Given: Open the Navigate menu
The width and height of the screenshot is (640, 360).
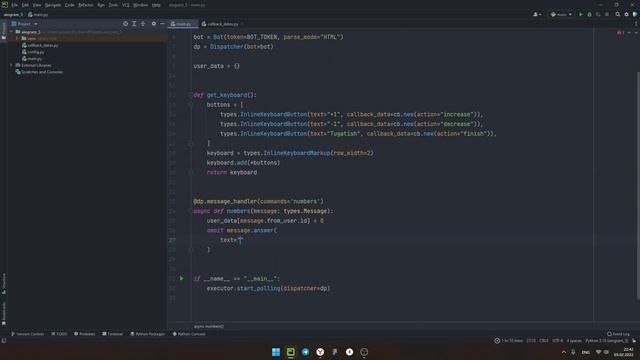Looking at the screenshot, I should [x=53, y=5].
